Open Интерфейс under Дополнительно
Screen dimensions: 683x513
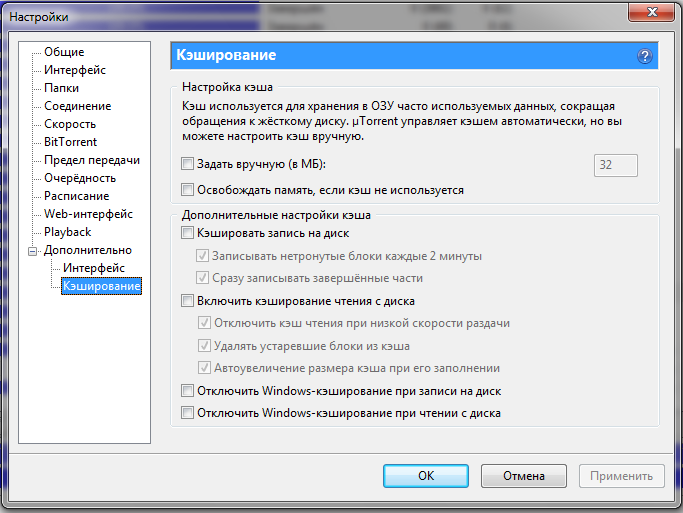pyautogui.click(x=94, y=268)
